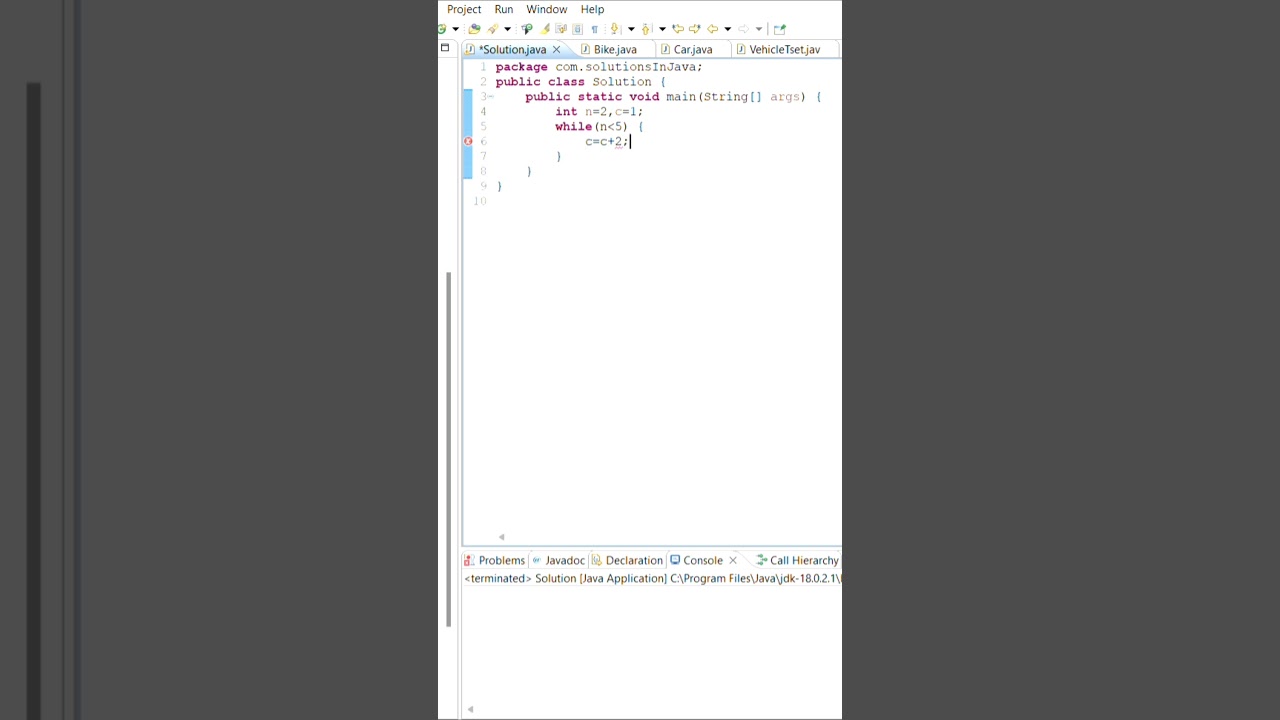Click the vertical scrollbar left of the console

click(448, 450)
